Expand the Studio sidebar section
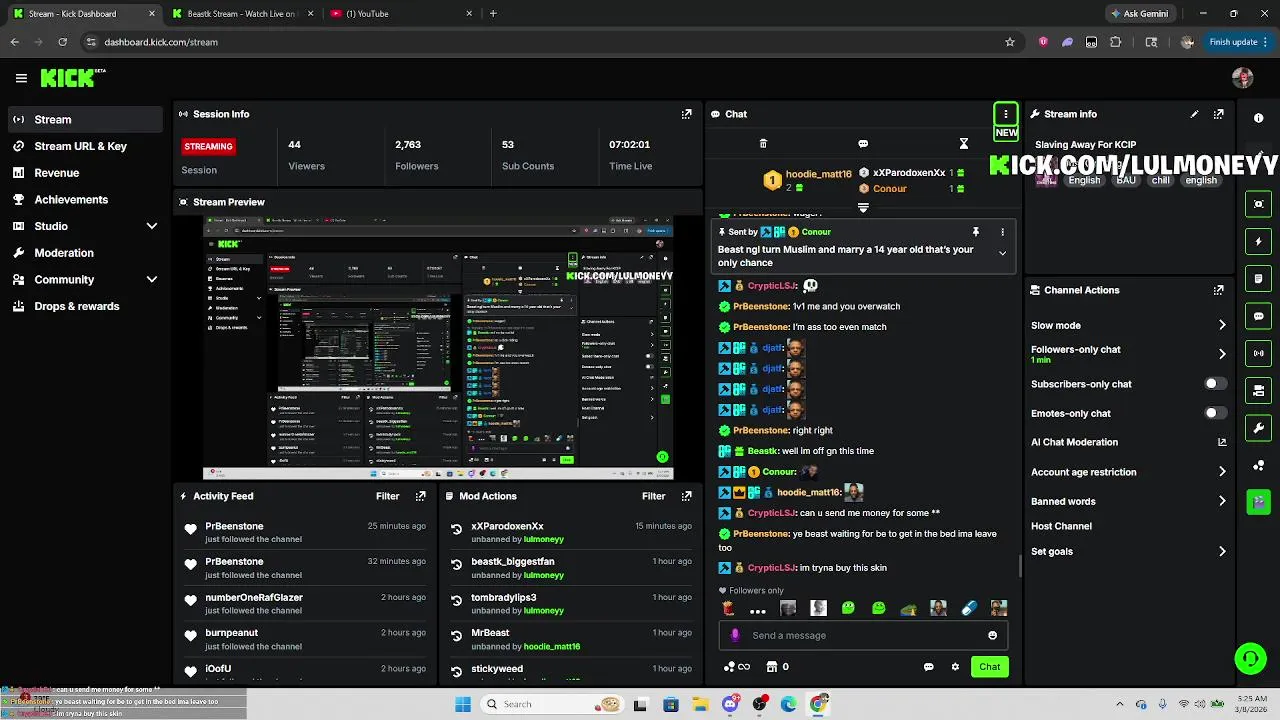The image size is (1280, 720). (x=152, y=226)
